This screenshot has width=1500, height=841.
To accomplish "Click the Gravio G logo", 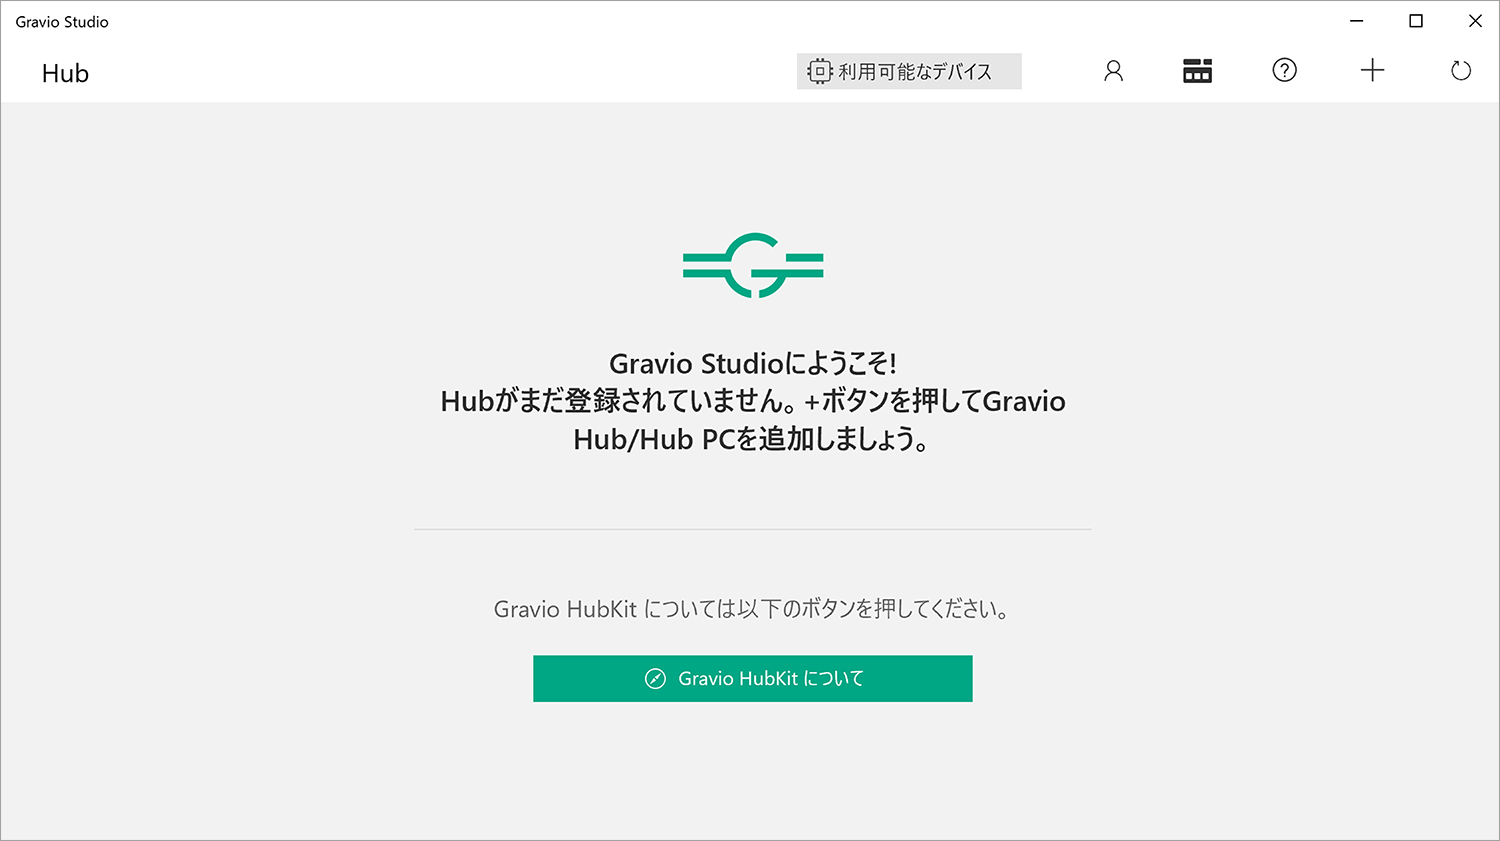I will click(753, 266).
